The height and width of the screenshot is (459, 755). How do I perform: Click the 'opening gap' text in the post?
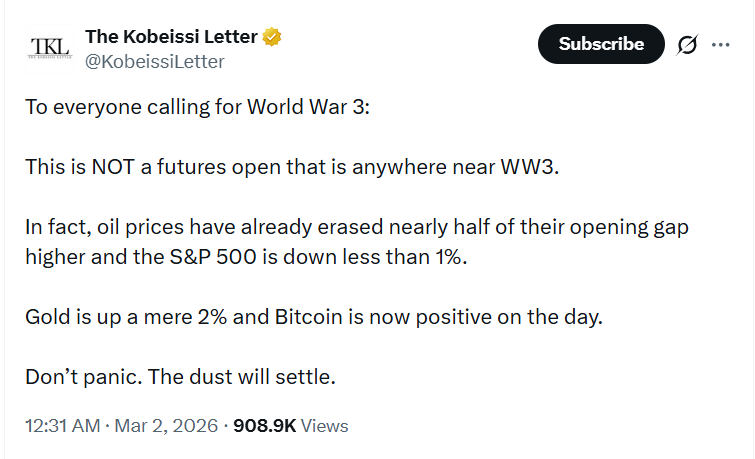(632, 227)
